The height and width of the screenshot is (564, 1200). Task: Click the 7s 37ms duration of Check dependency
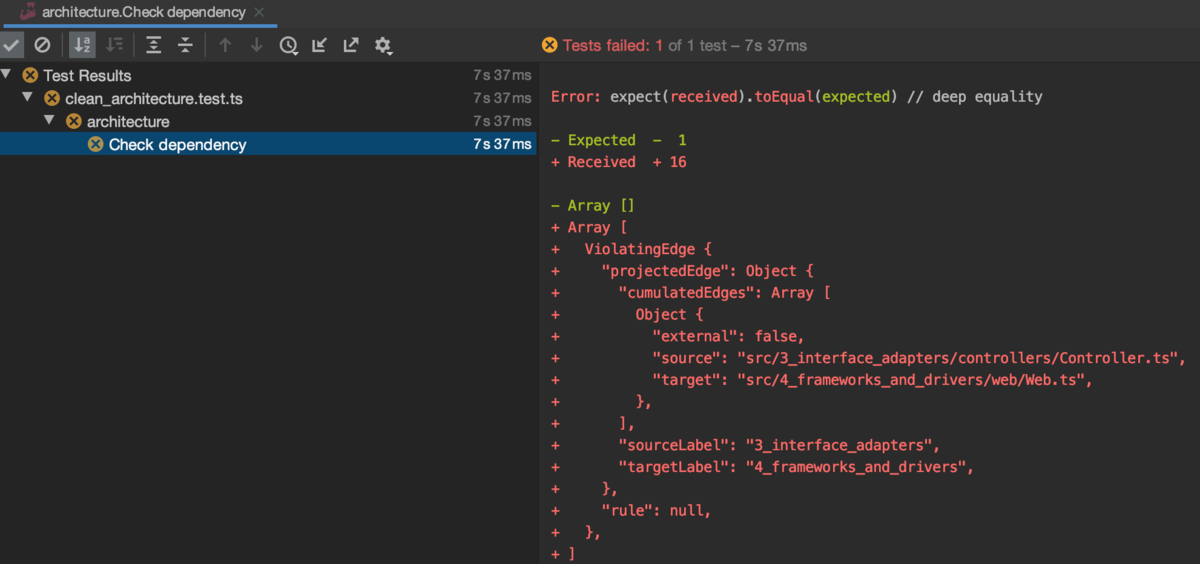click(x=502, y=144)
